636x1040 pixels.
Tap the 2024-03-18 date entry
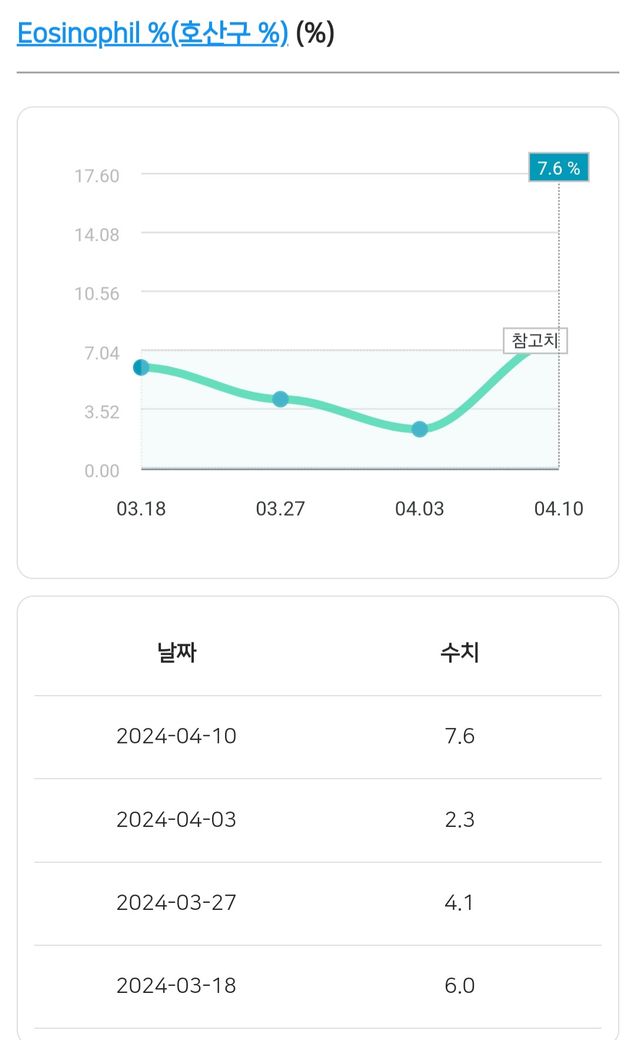point(176,986)
